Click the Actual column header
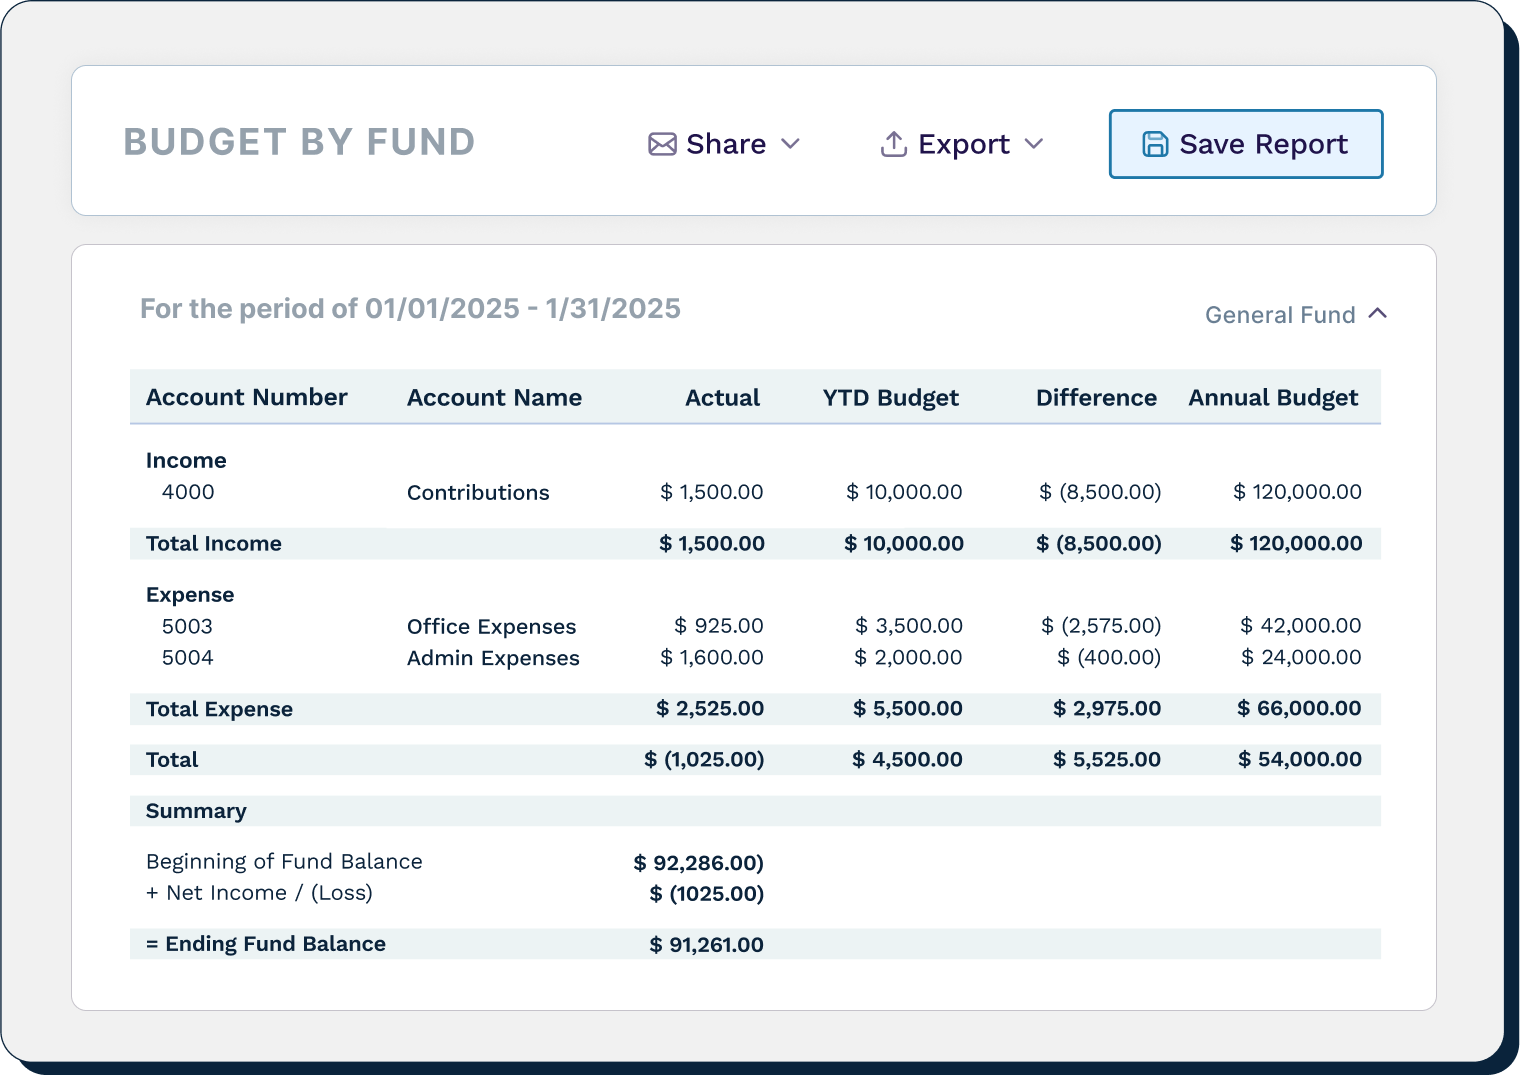This screenshot has width=1520, height=1075. tap(722, 397)
